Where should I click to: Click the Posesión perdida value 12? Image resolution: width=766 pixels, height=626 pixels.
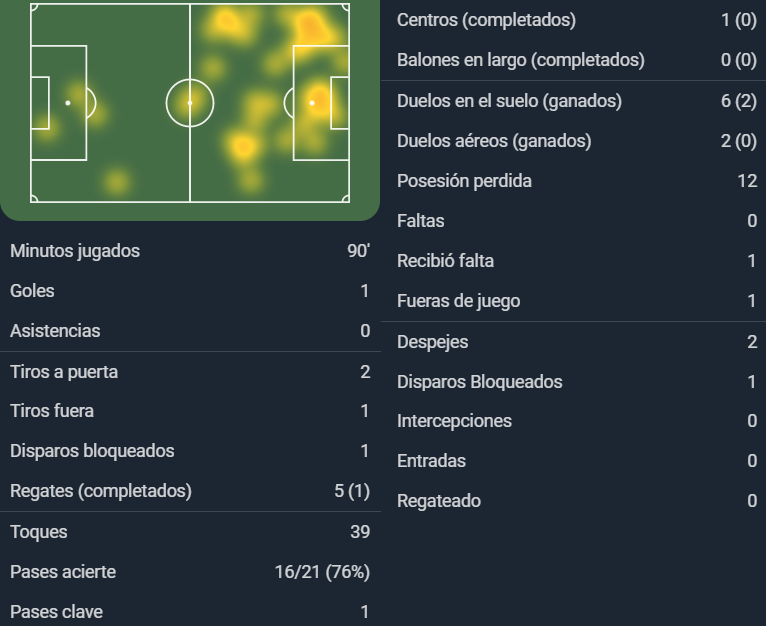click(747, 181)
